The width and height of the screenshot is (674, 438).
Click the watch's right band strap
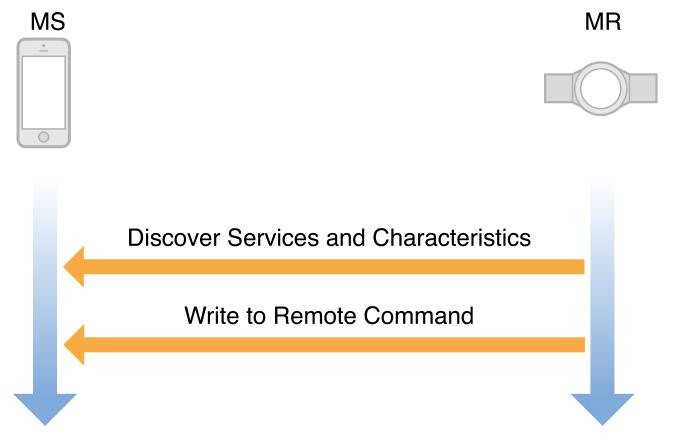click(645, 88)
